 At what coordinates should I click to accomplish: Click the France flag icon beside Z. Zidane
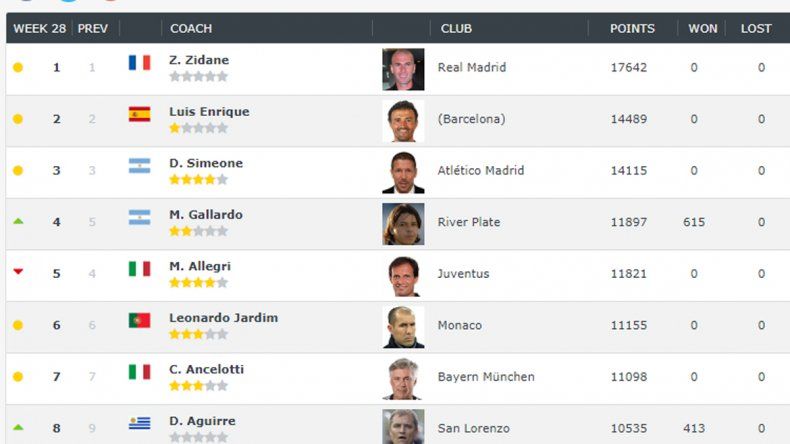click(139, 63)
